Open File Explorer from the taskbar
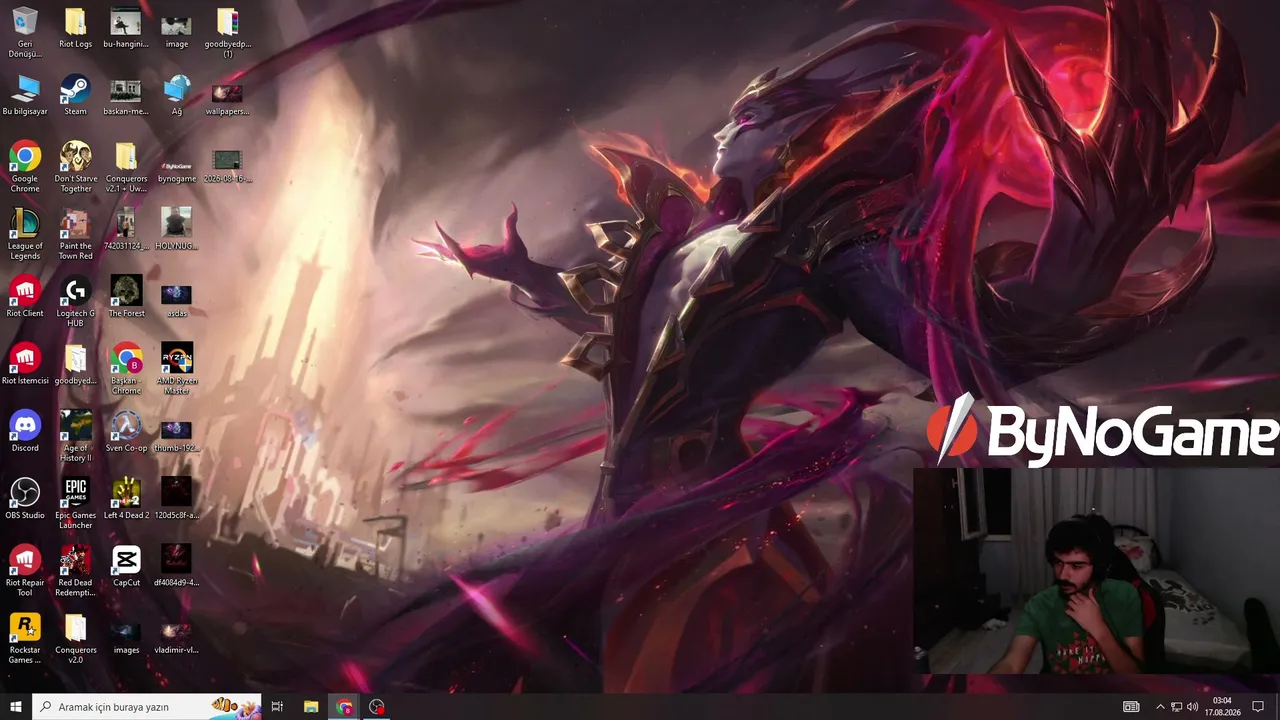The image size is (1280, 720). click(311, 707)
